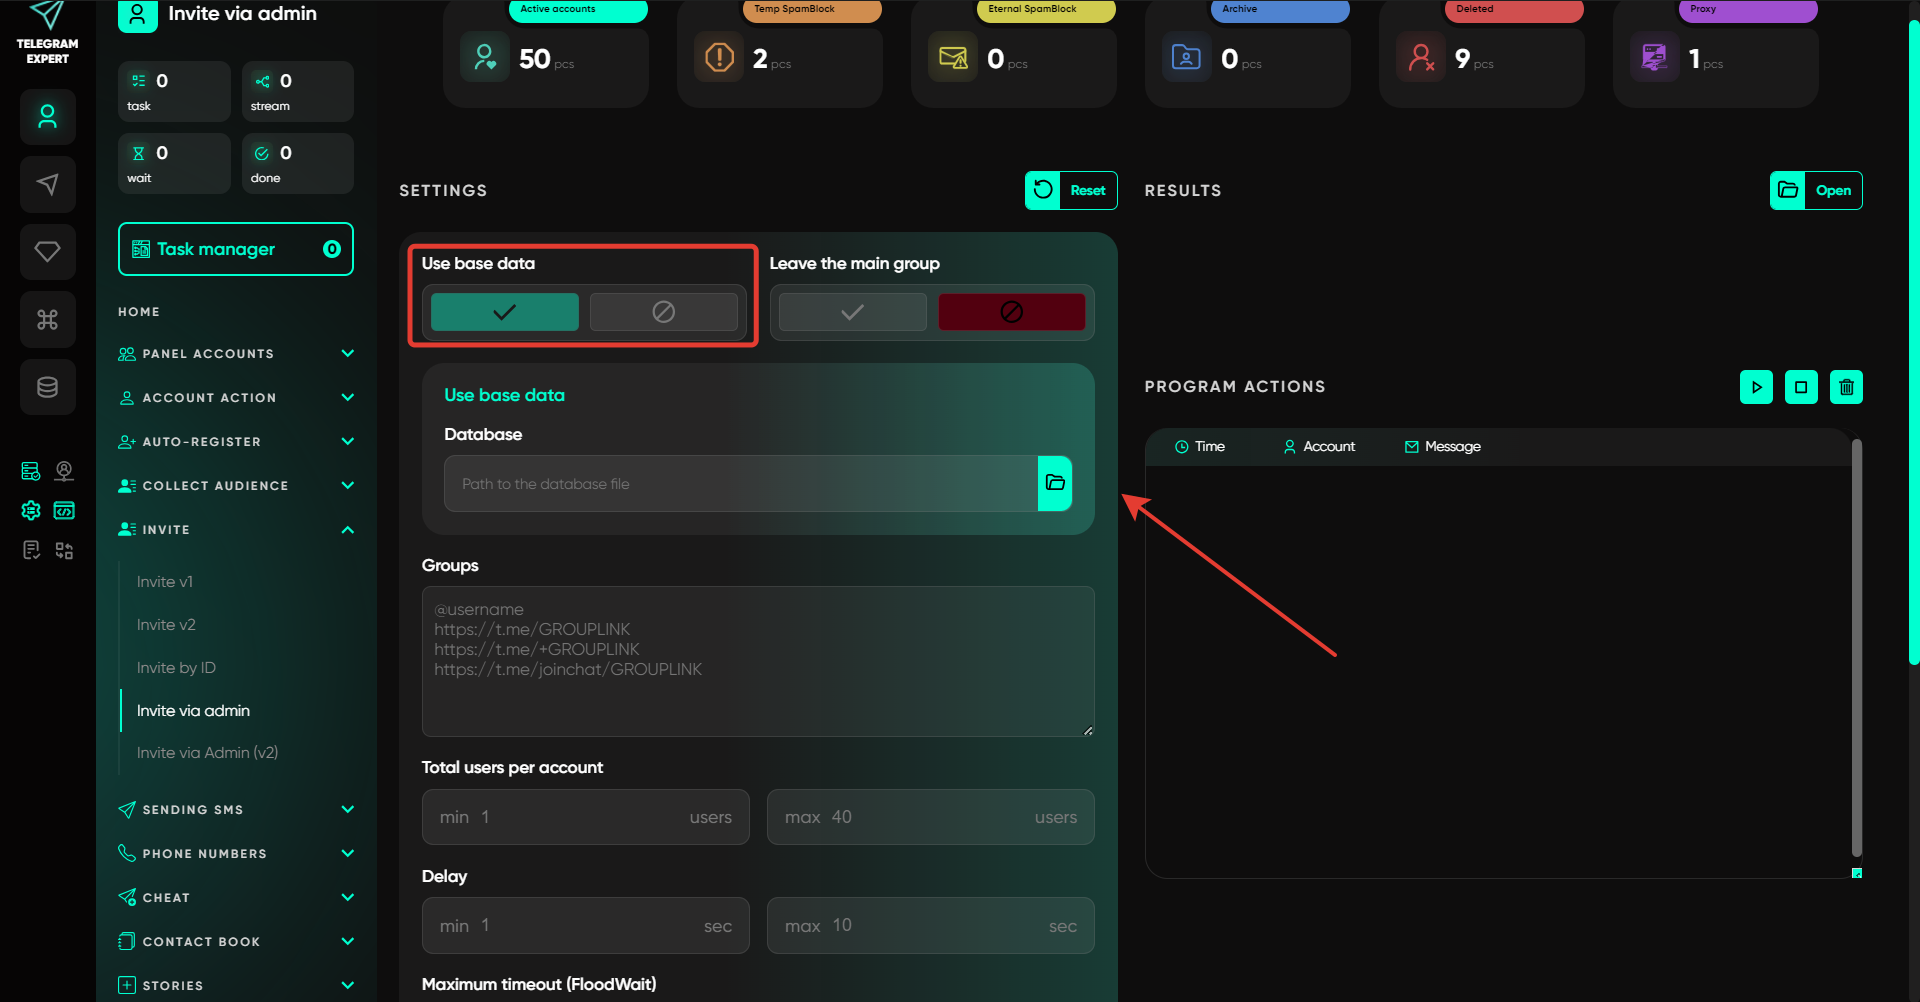Stop the program with the stop button

pos(1801,387)
